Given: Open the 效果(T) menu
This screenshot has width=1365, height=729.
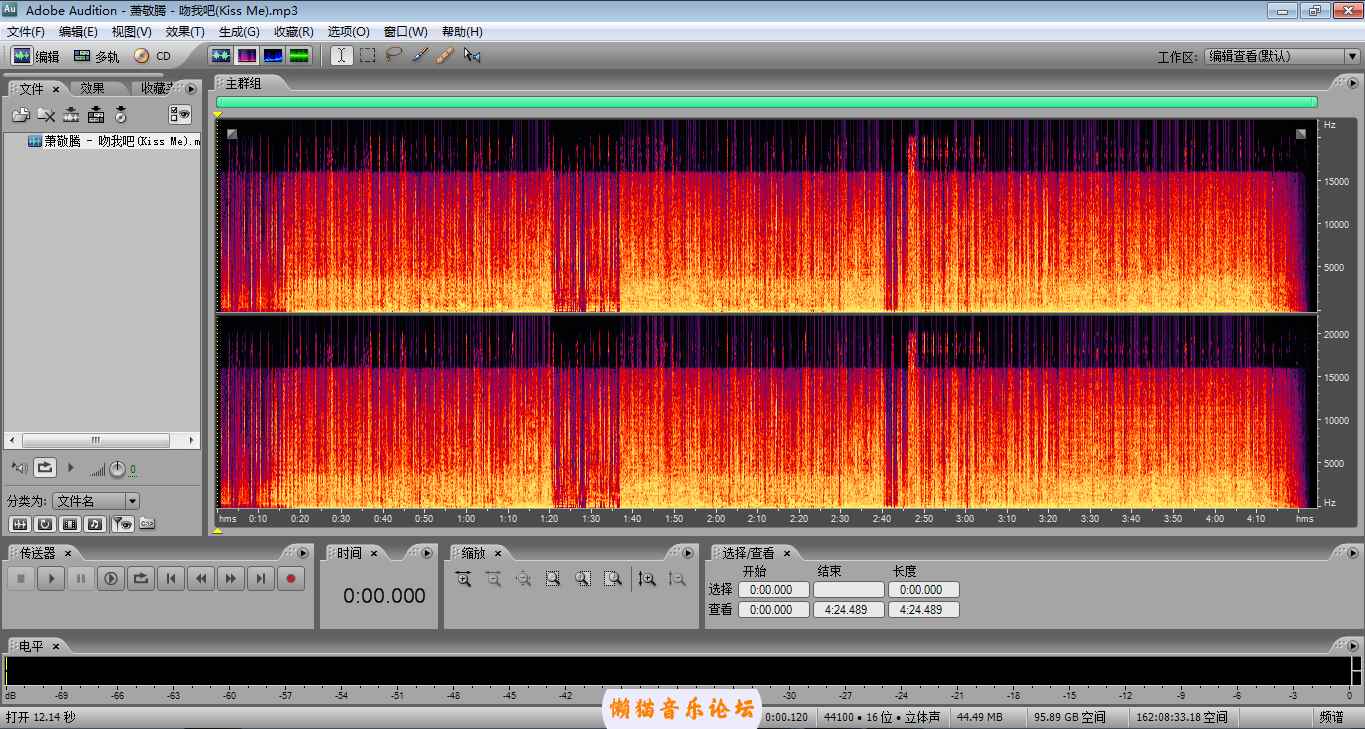Looking at the screenshot, I should pyautogui.click(x=185, y=32).
